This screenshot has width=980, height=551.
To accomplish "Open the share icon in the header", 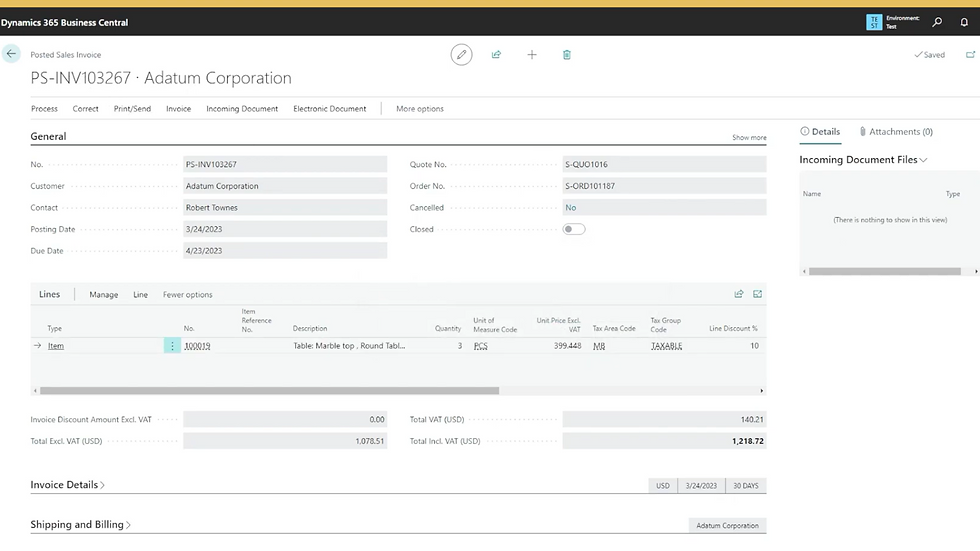I will point(496,54).
